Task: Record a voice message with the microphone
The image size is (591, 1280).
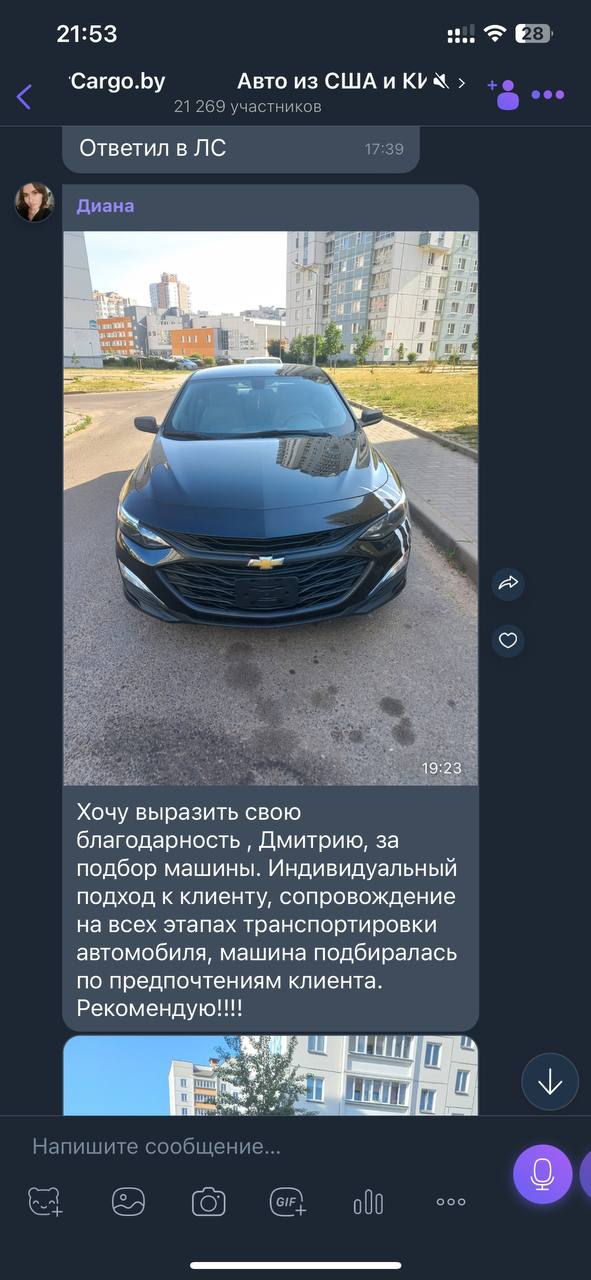Action: [543, 1174]
